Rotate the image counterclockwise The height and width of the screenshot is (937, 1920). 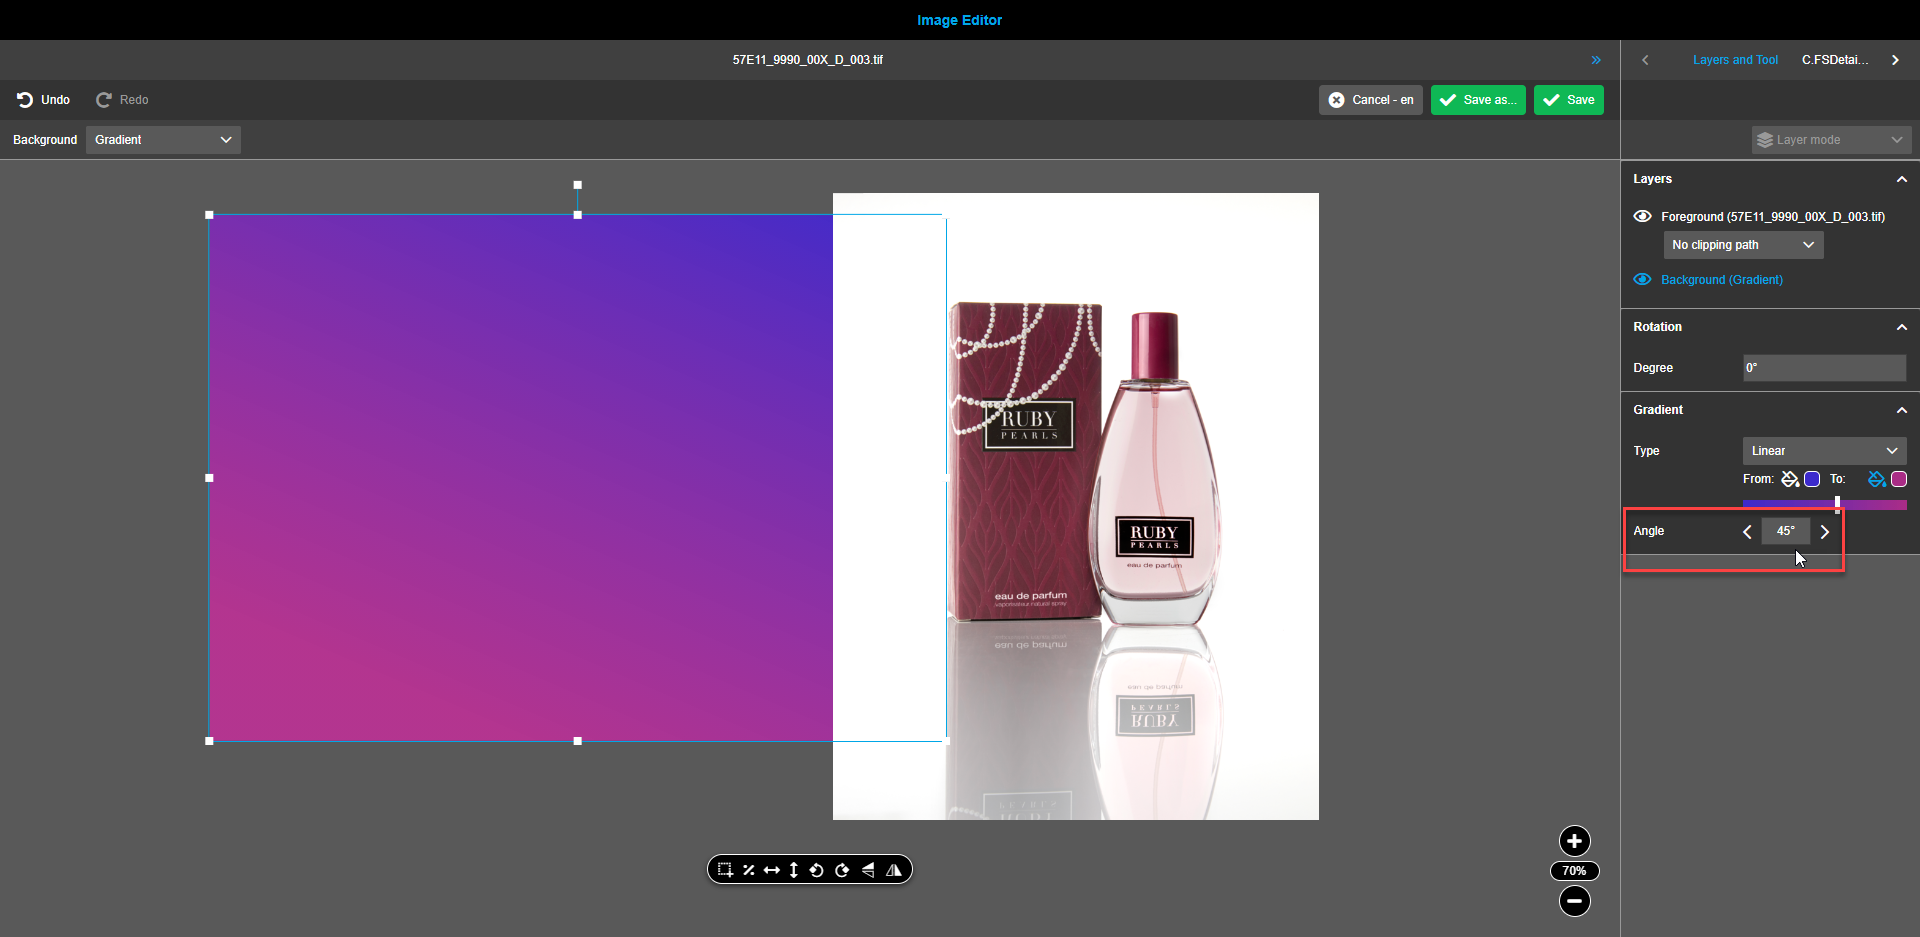[x=817, y=869]
